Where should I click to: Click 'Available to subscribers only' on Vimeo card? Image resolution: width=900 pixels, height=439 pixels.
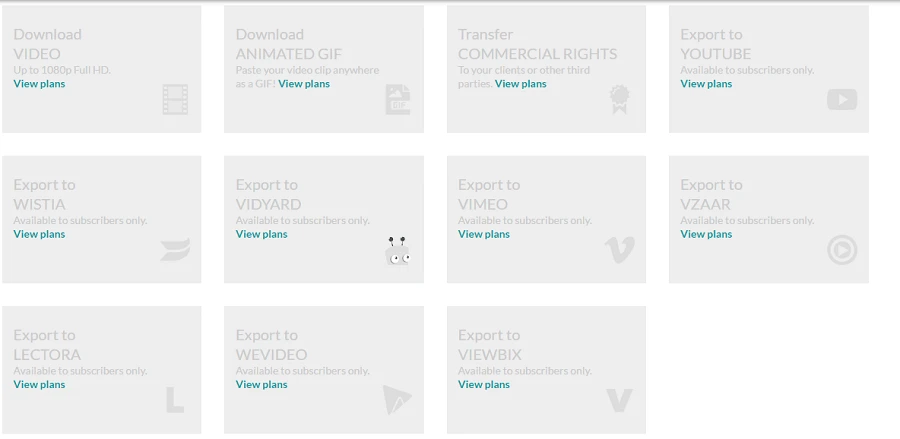[x=525, y=220]
